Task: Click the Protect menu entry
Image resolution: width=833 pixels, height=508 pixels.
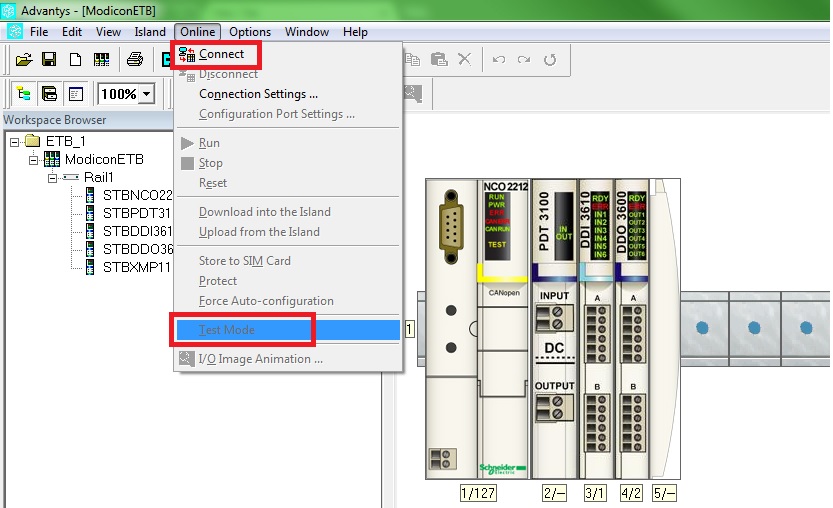Action: pos(288,281)
